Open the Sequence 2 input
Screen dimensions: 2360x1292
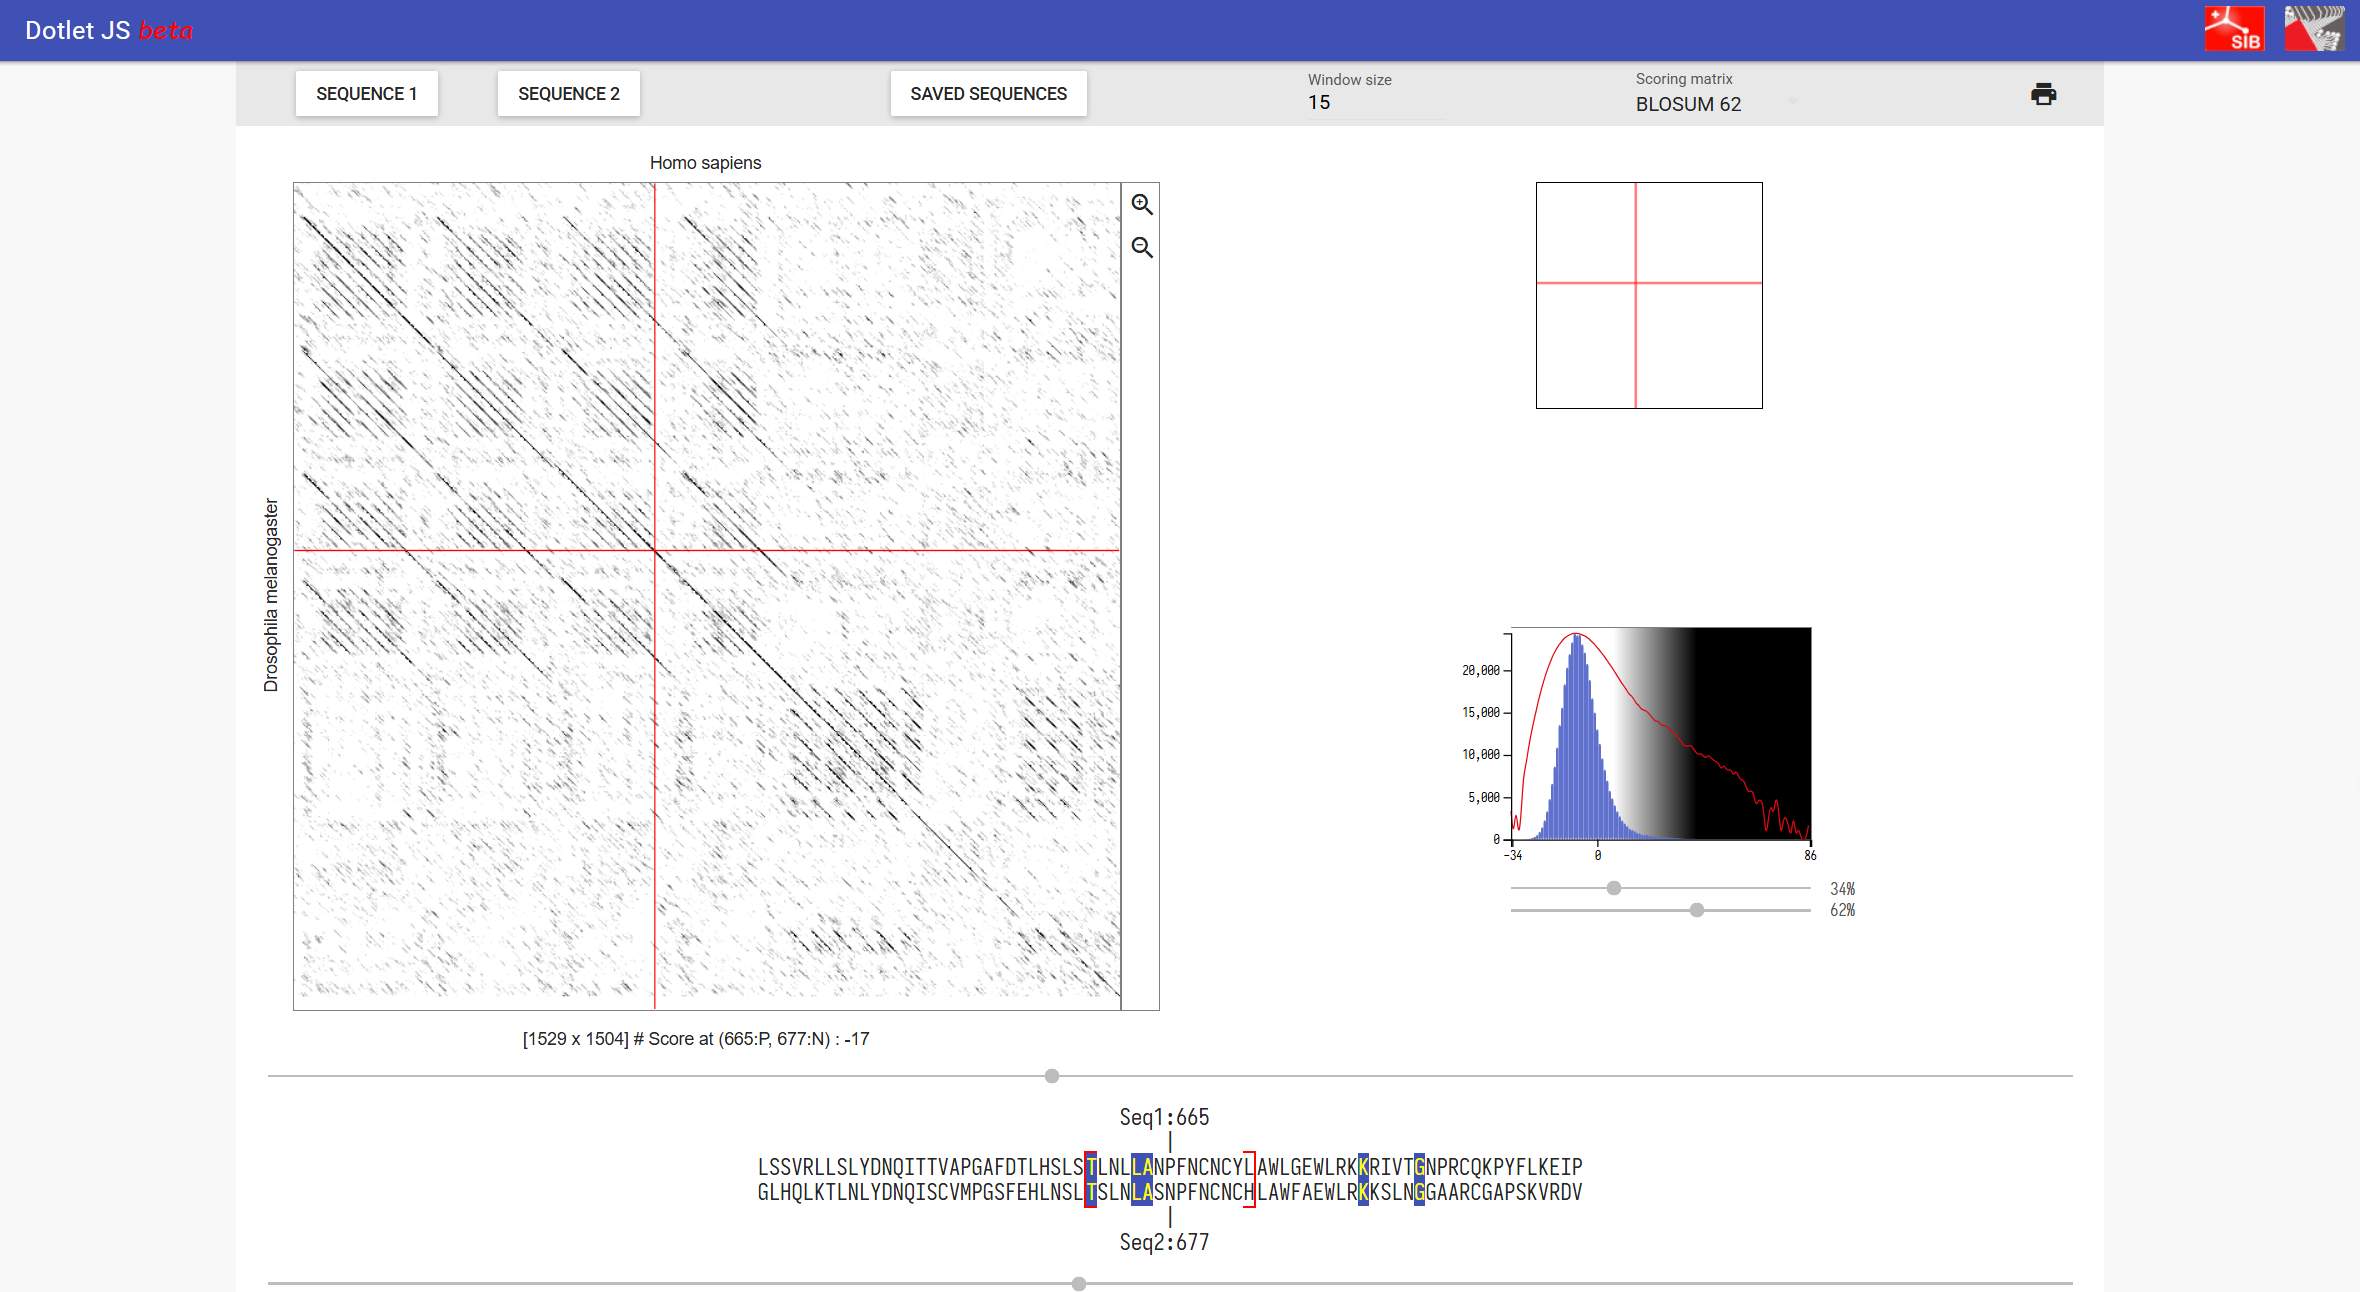point(568,94)
